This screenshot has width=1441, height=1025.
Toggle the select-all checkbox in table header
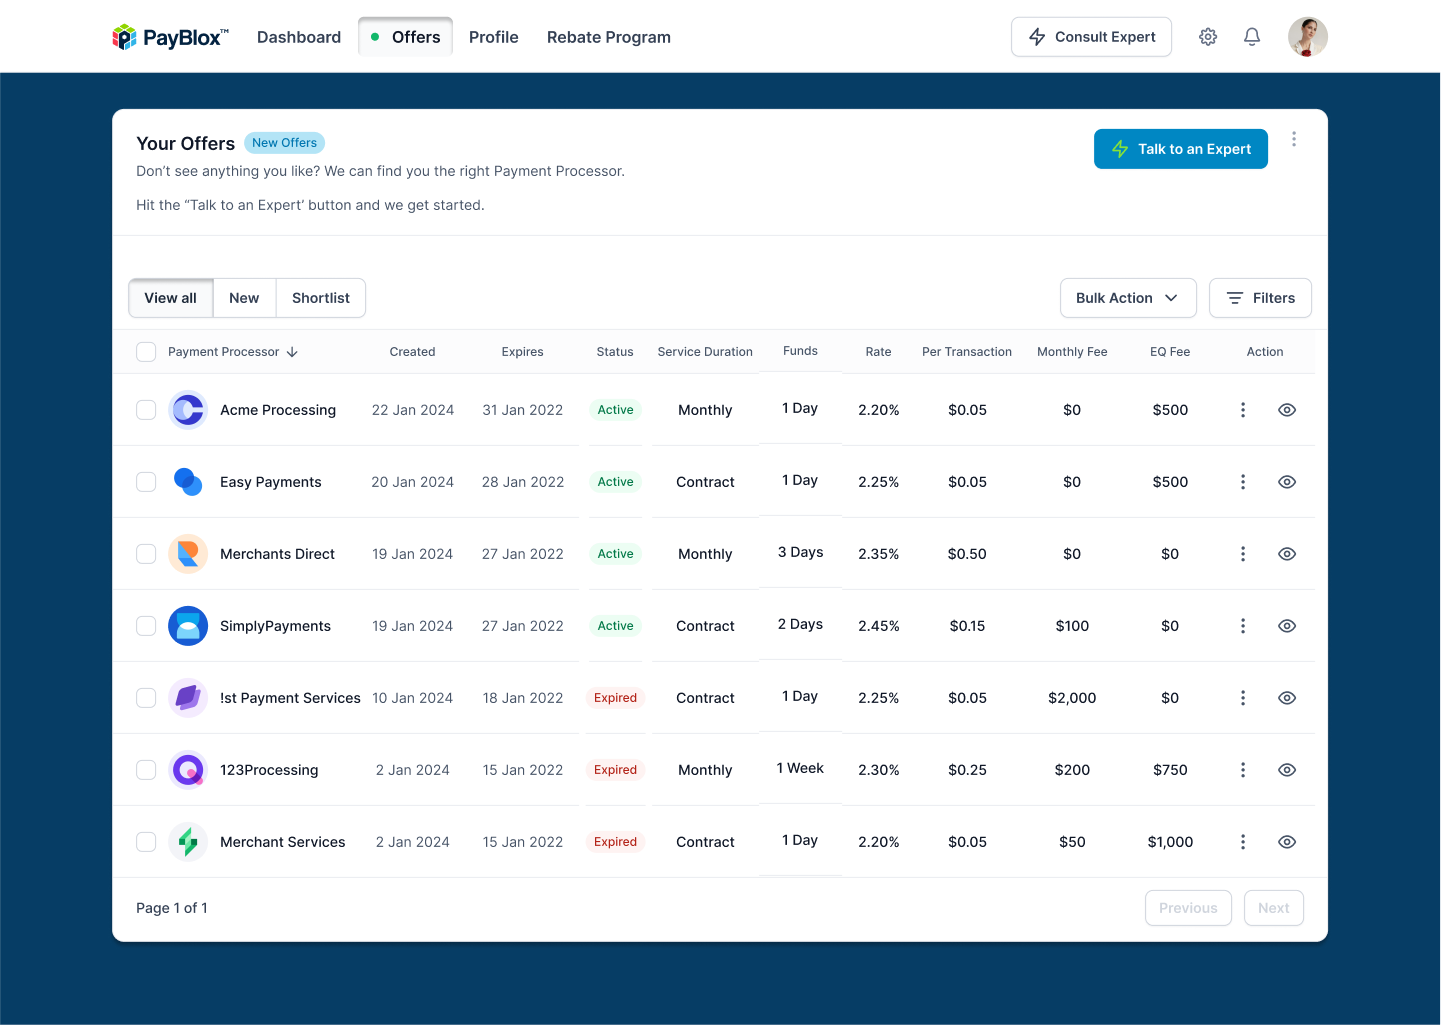coord(146,352)
